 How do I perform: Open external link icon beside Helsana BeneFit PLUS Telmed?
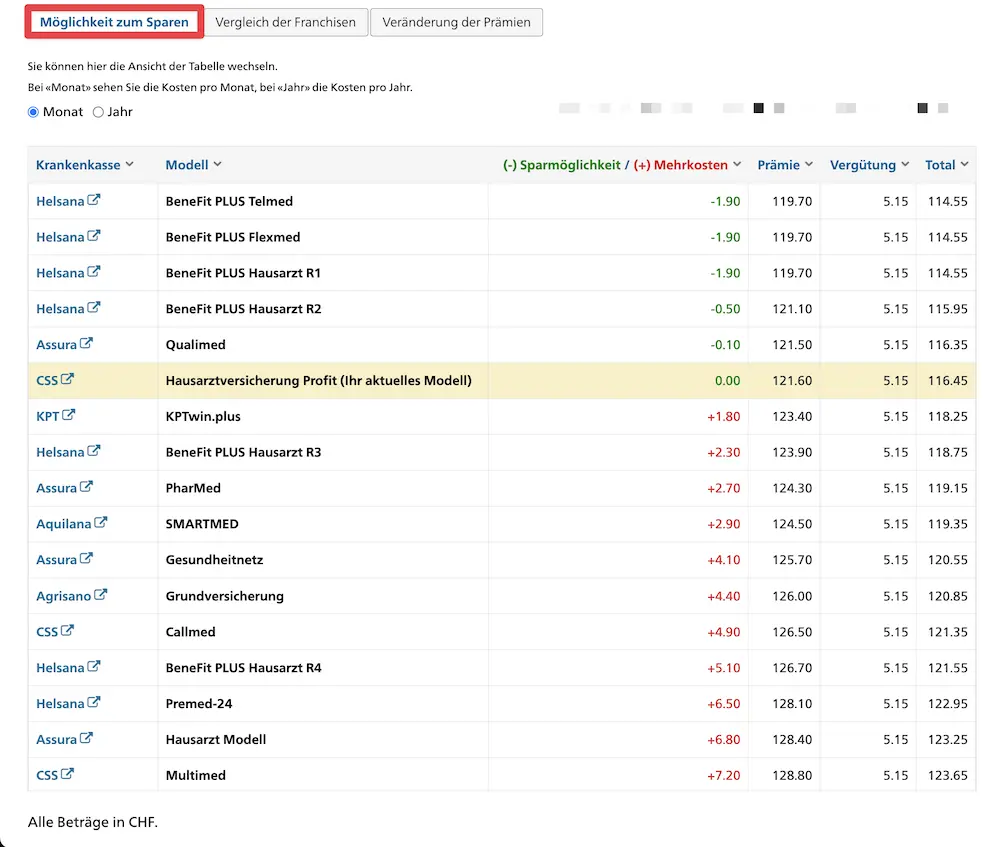(94, 200)
